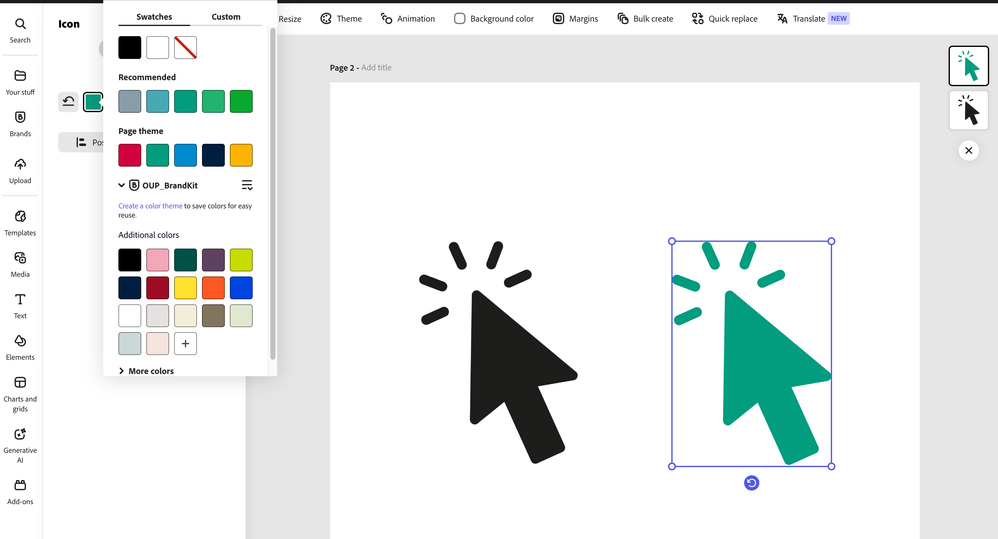Image resolution: width=998 pixels, height=539 pixels.
Task: Close the icon variants panel
Action: pyautogui.click(x=968, y=151)
